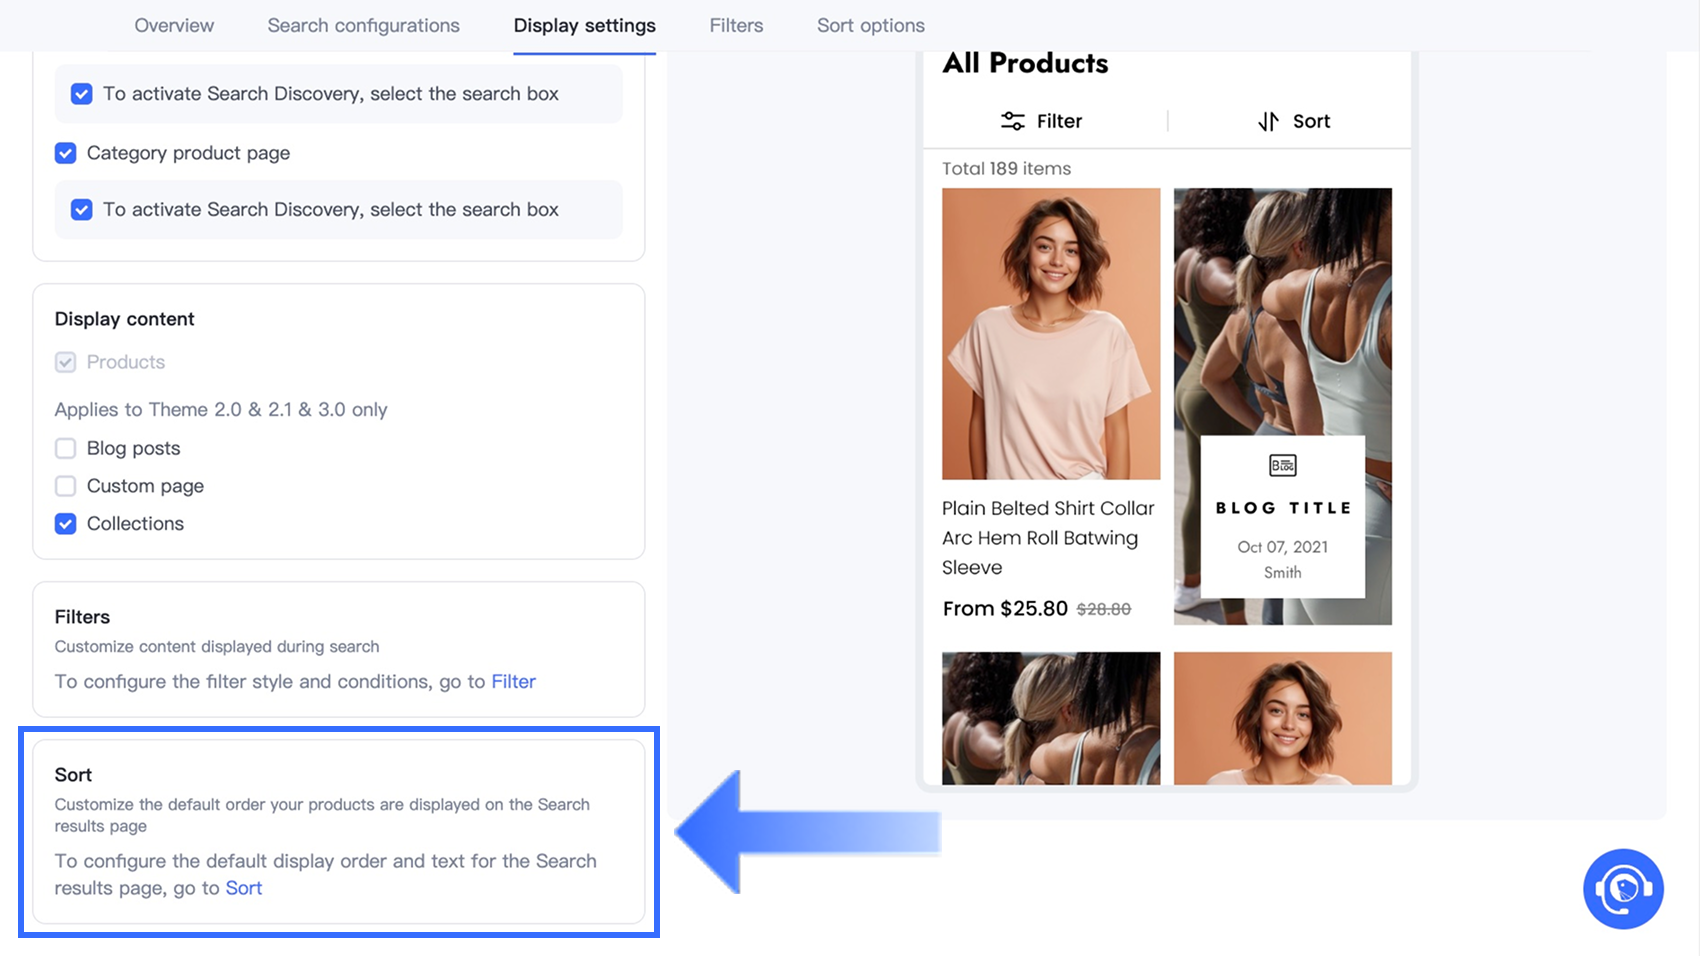Enable the Blog posts checkbox

tap(66, 448)
